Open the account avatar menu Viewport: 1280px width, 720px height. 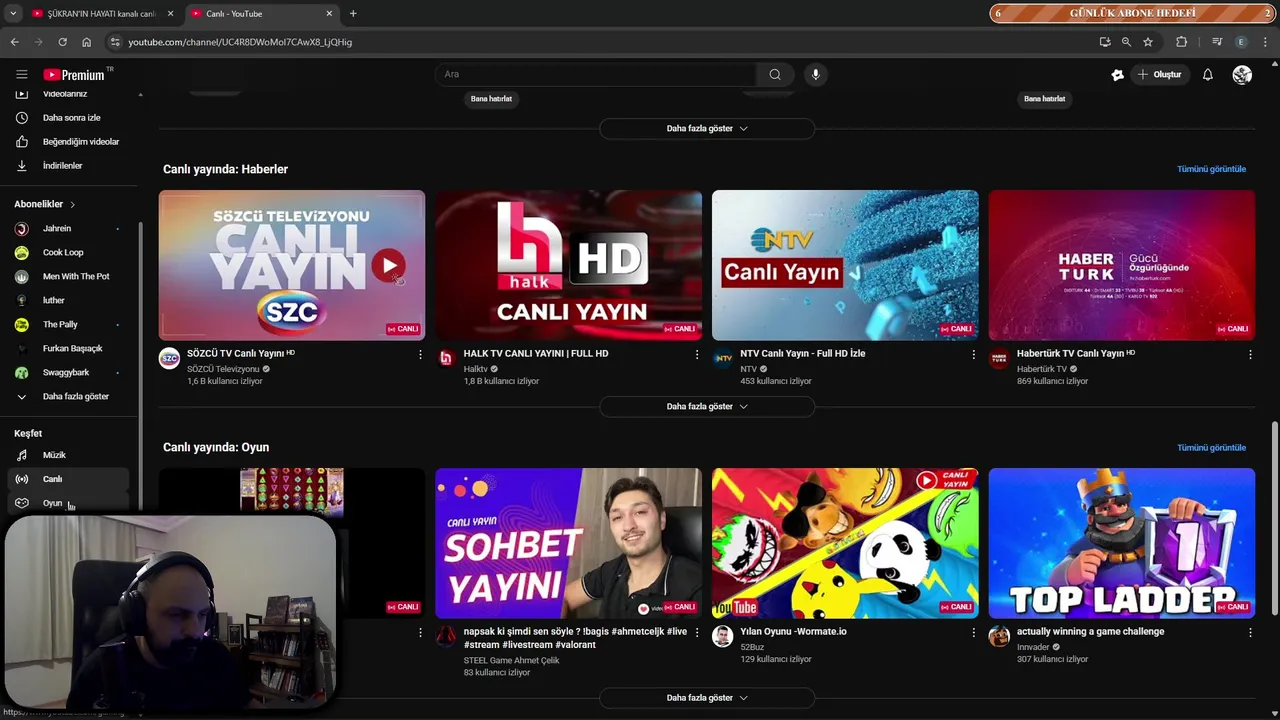(x=1242, y=74)
